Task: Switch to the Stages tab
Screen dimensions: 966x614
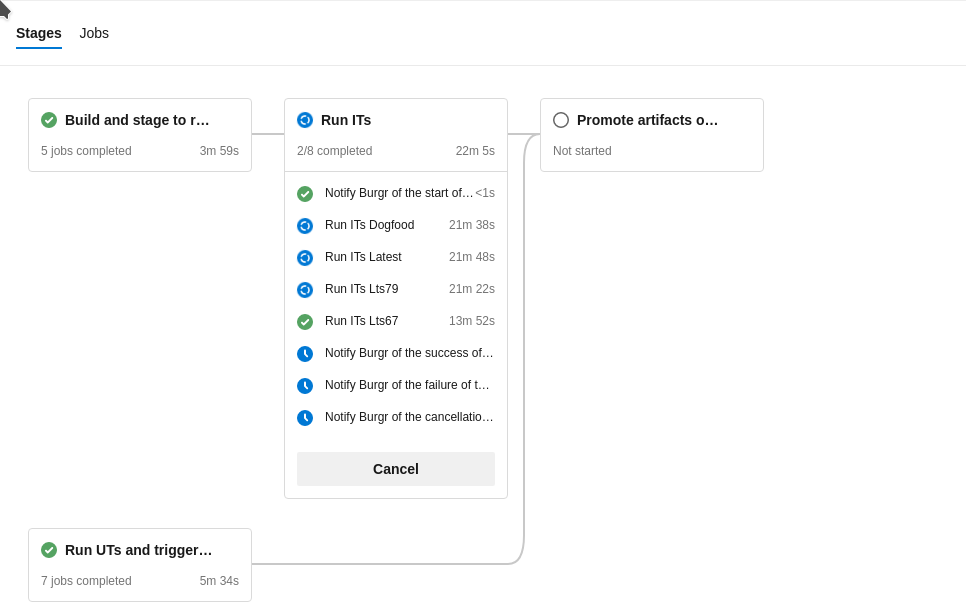Action: point(38,33)
